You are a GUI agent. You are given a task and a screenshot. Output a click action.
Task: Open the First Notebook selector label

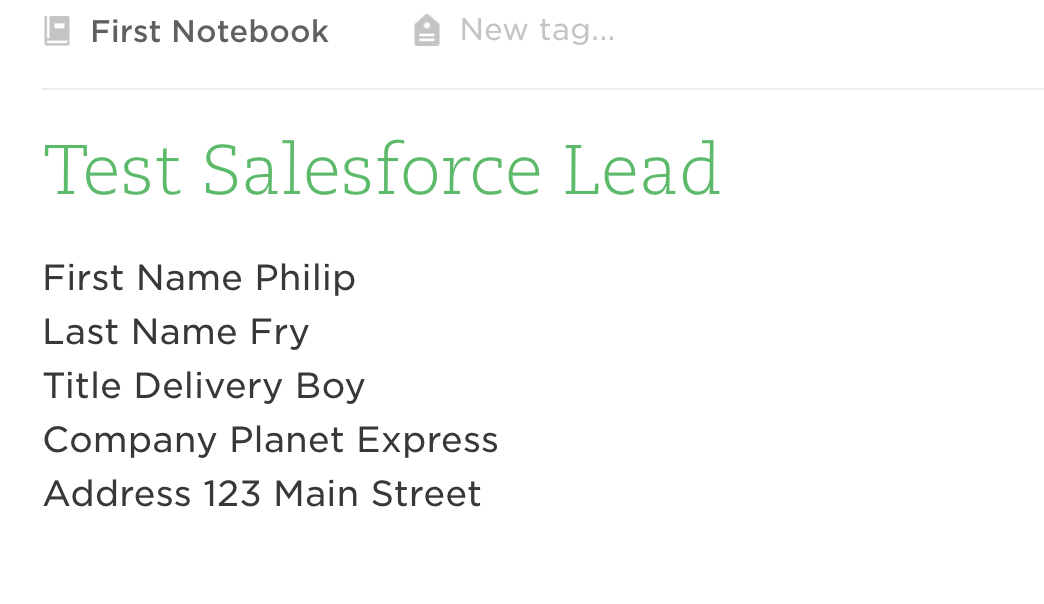(209, 31)
